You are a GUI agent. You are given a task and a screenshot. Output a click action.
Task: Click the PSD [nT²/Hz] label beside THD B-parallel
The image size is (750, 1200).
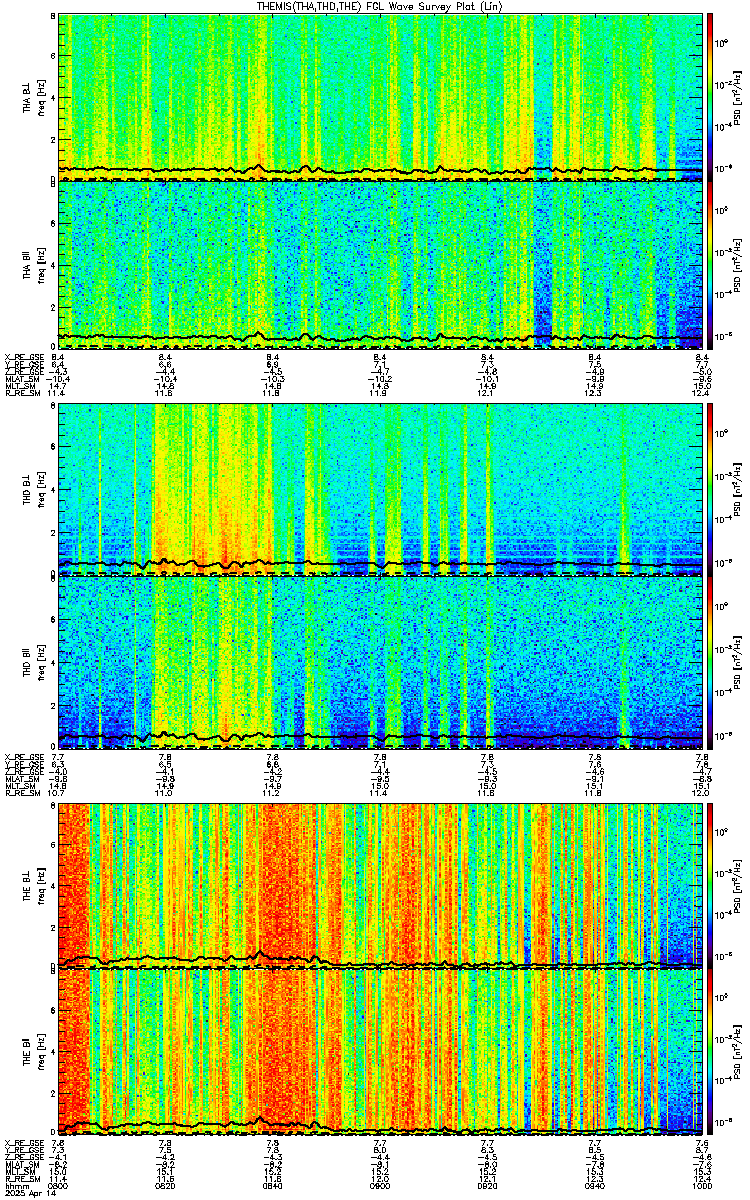click(x=736, y=660)
